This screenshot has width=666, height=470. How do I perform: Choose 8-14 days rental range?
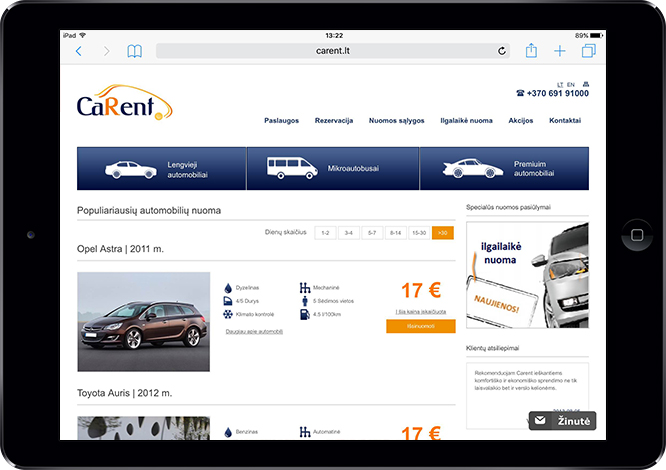[x=395, y=233]
